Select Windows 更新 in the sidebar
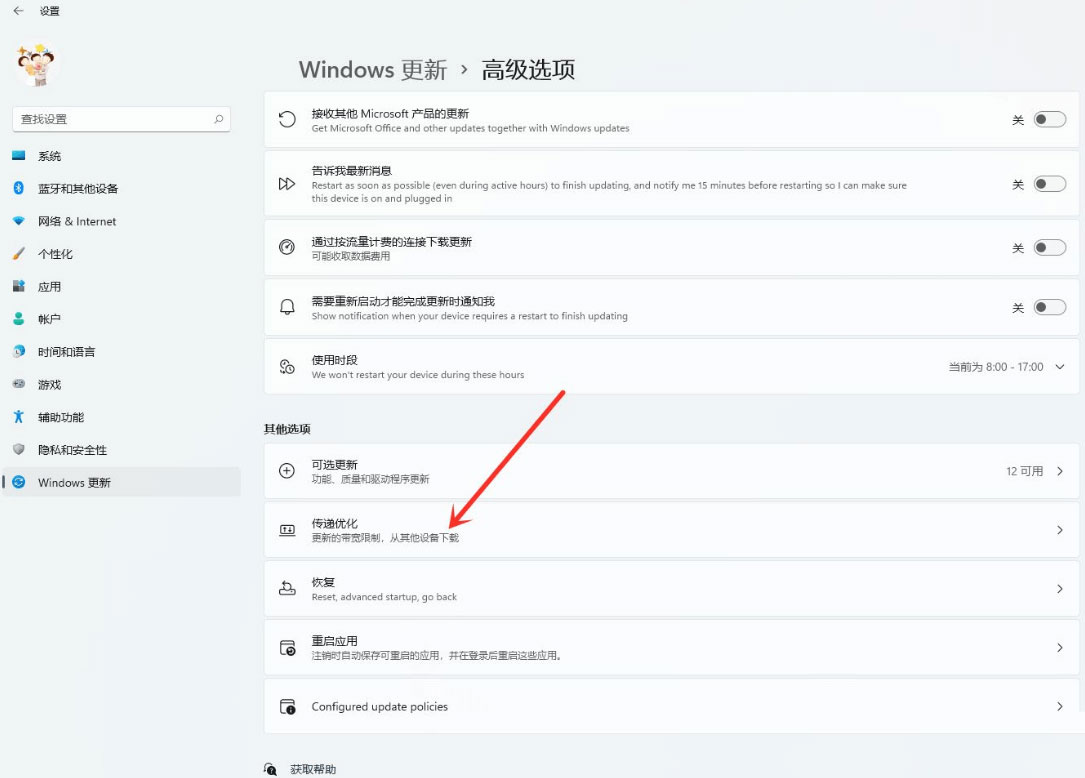This screenshot has width=1085, height=778. click(x=121, y=482)
